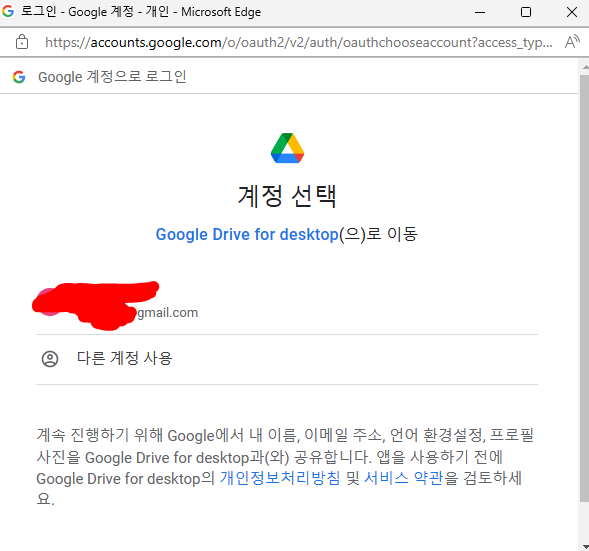Click the 계정 선택 heading
The width and height of the screenshot is (589, 551).
(x=287, y=196)
